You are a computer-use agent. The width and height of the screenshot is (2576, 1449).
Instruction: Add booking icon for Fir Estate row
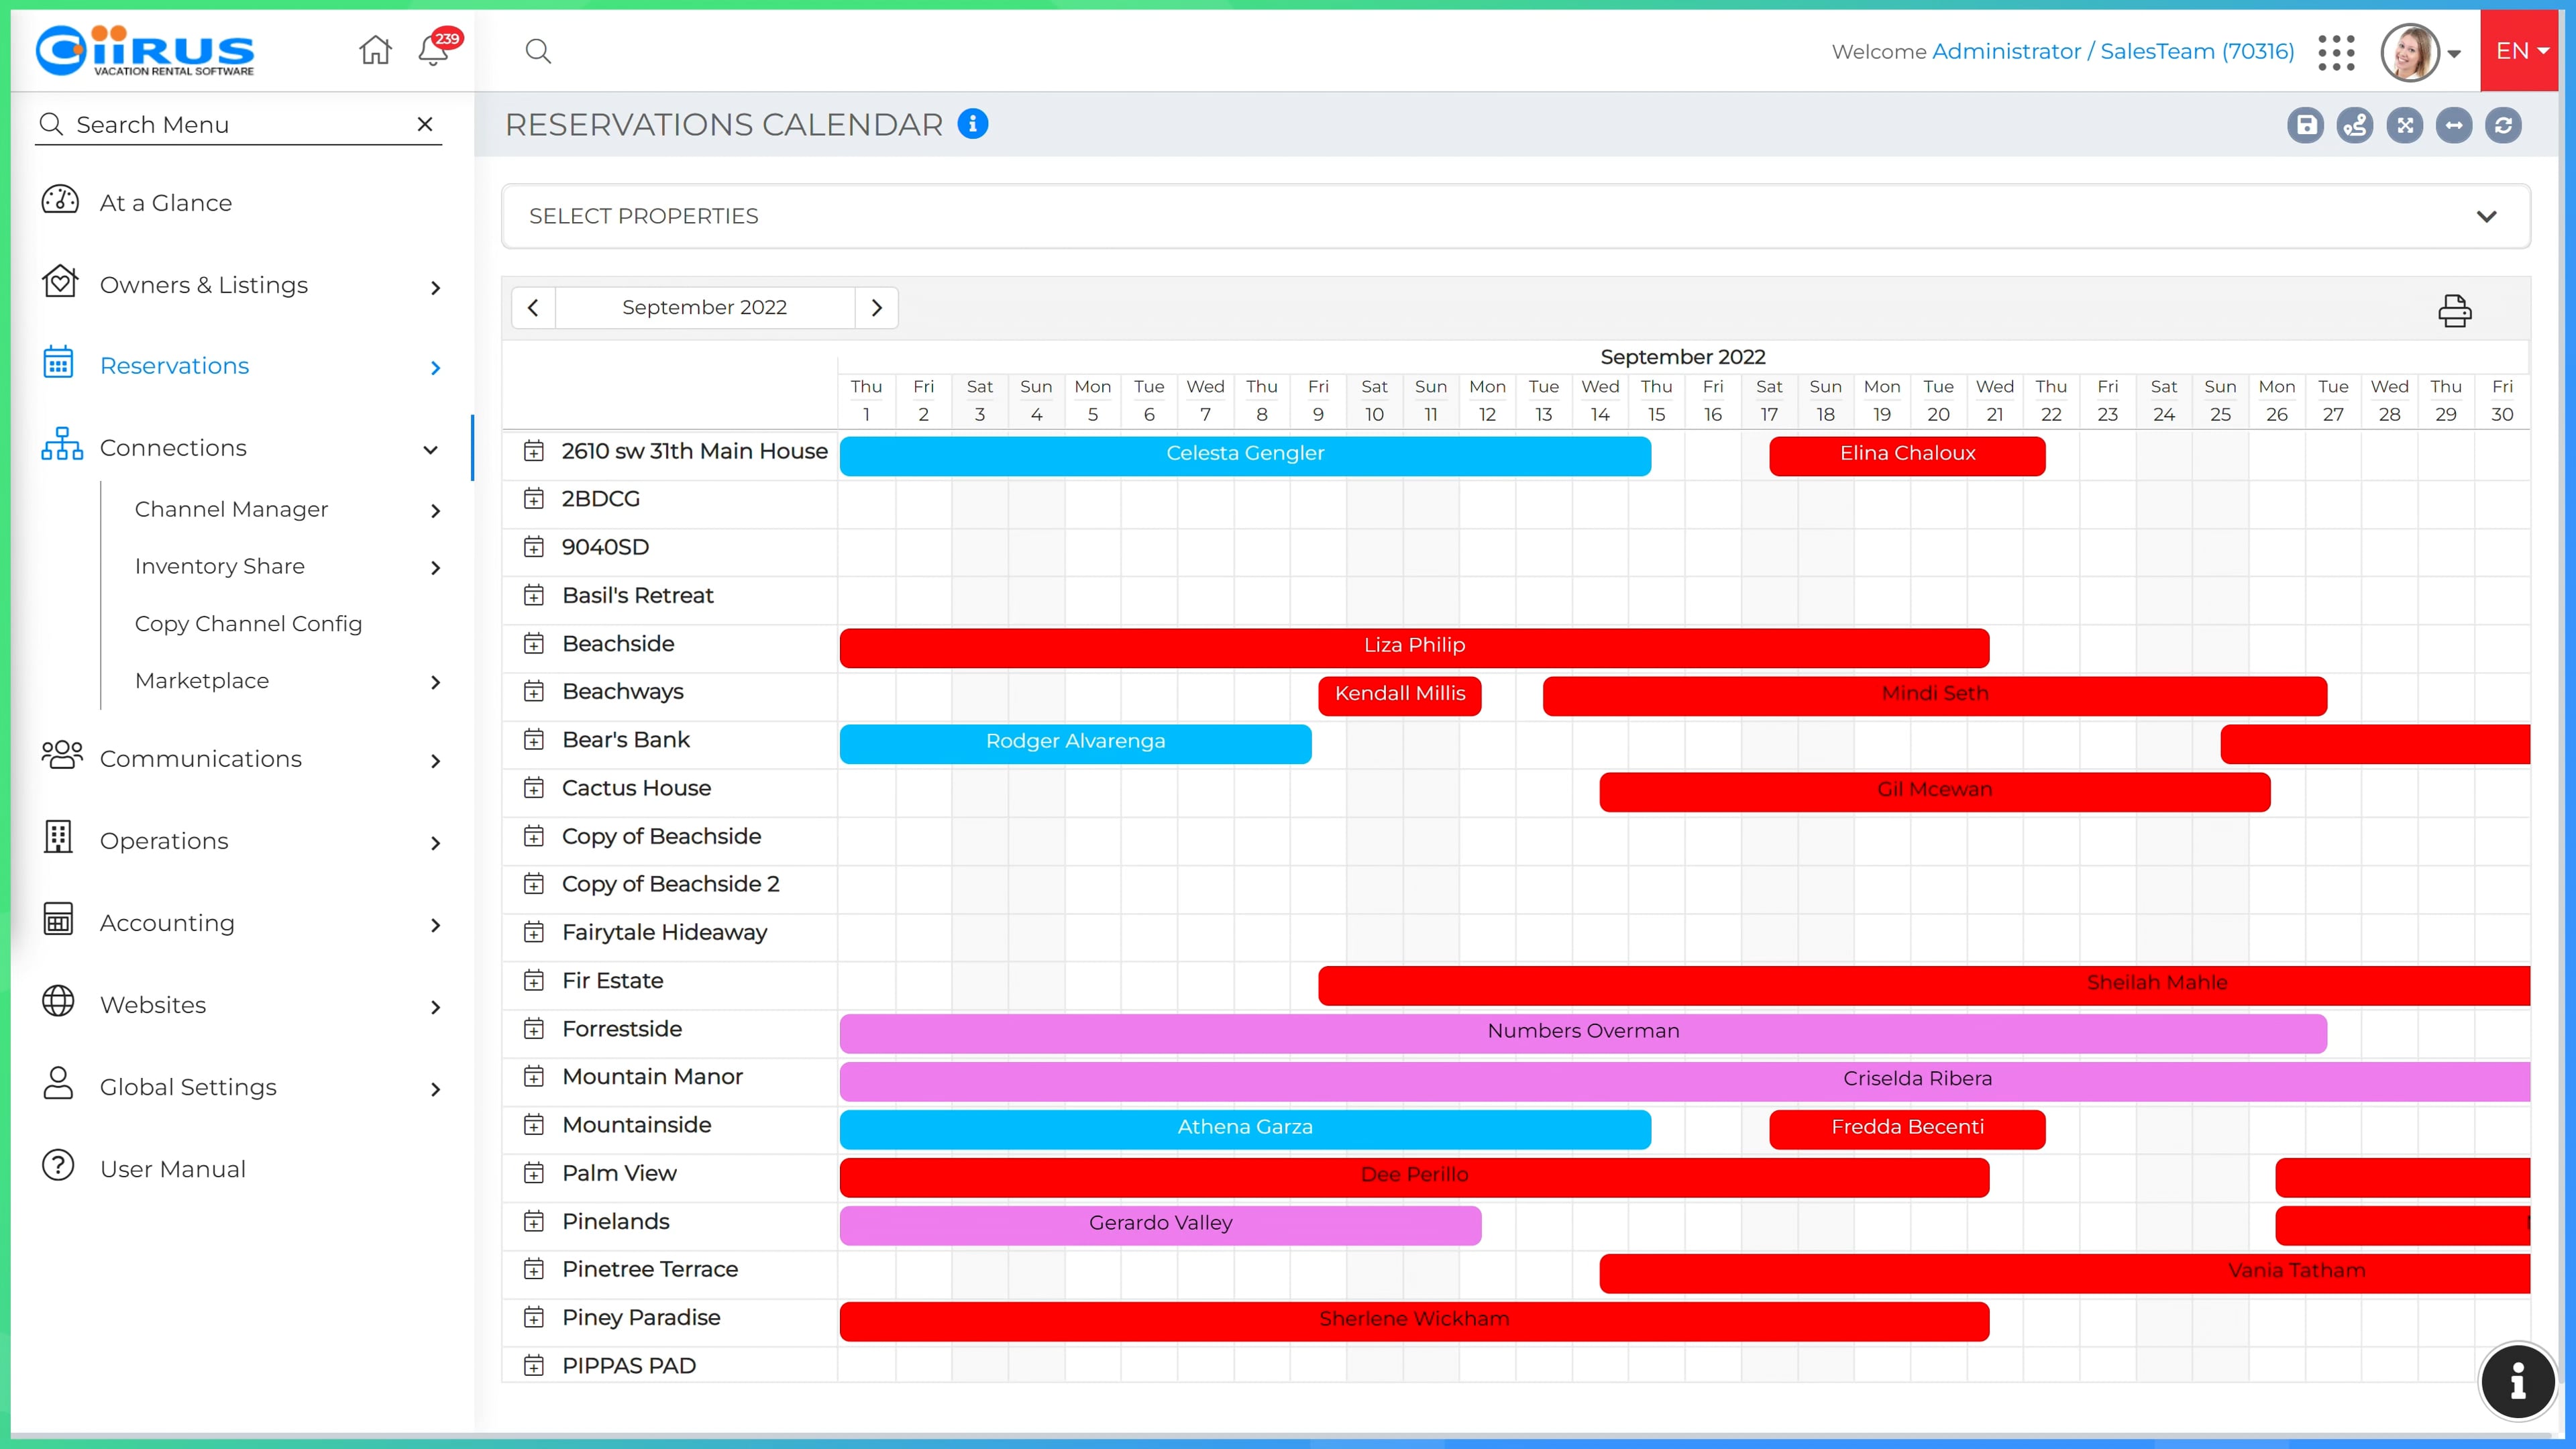click(x=534, y=981)
